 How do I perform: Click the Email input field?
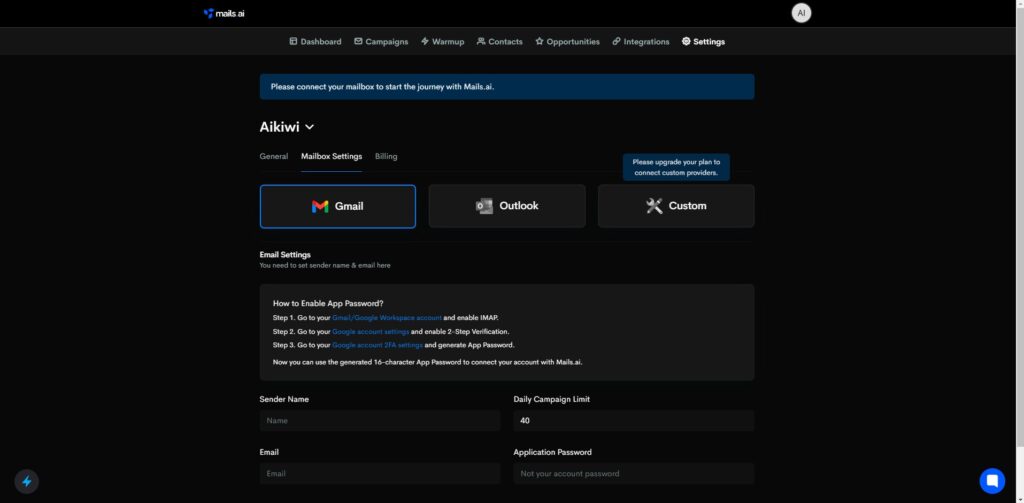tap(380, 474)
